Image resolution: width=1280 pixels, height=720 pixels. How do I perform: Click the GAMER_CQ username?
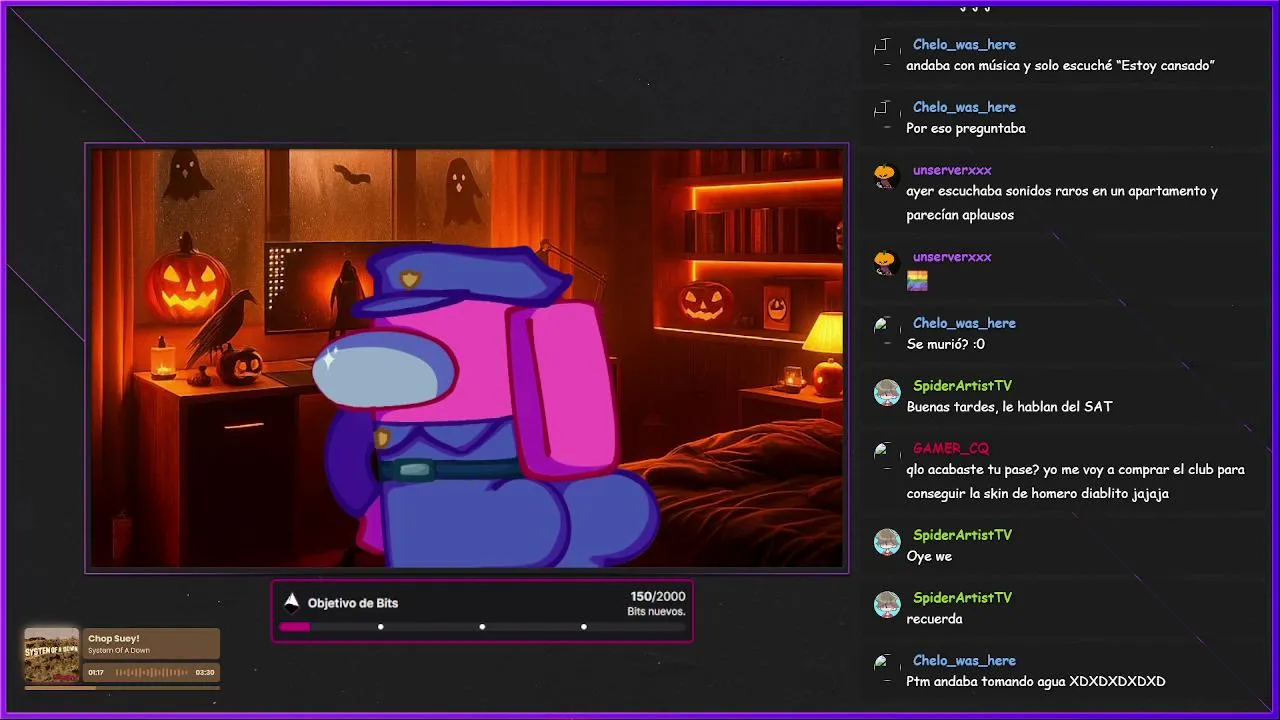tap(950, 448)
